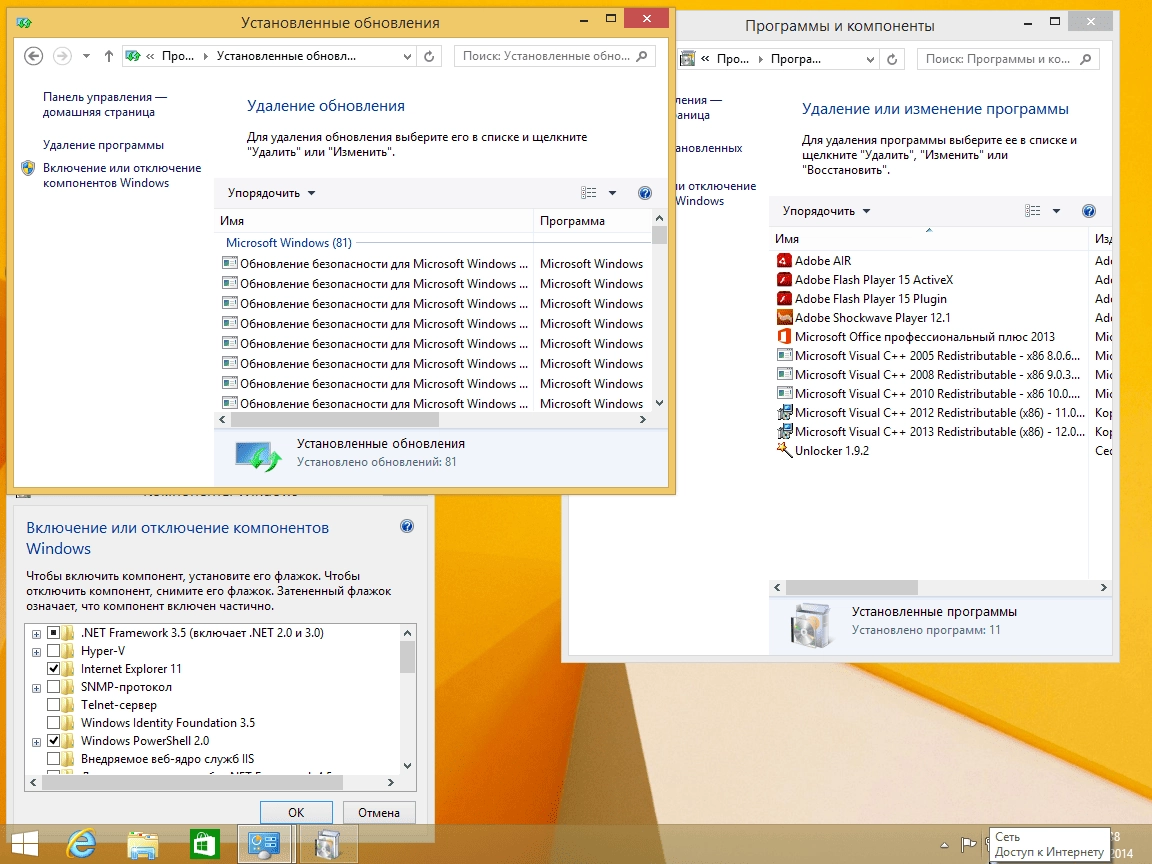Select the Adobe AIR program entry
Viewport: 1152px width, 864px height.
click(x=822, y=261)
